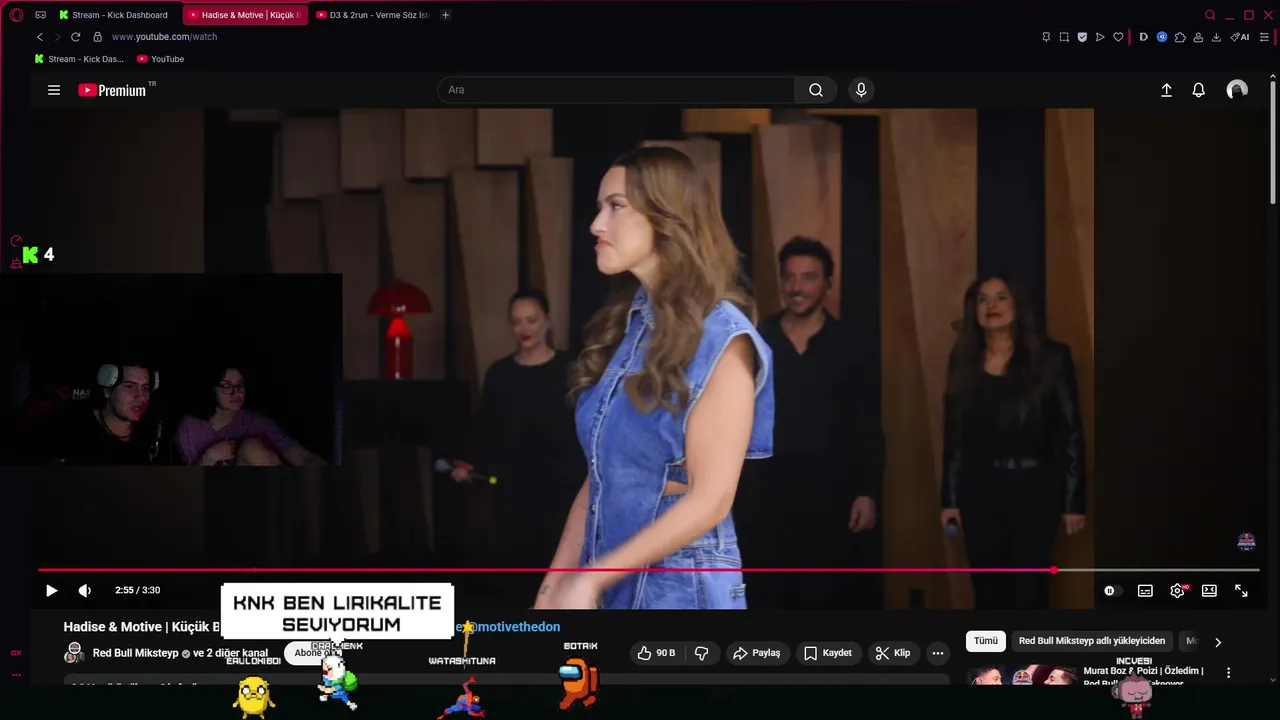Screen dimensions: 1280x720
Task: Open browser tab search magnifier
Action: point(1210,15)
